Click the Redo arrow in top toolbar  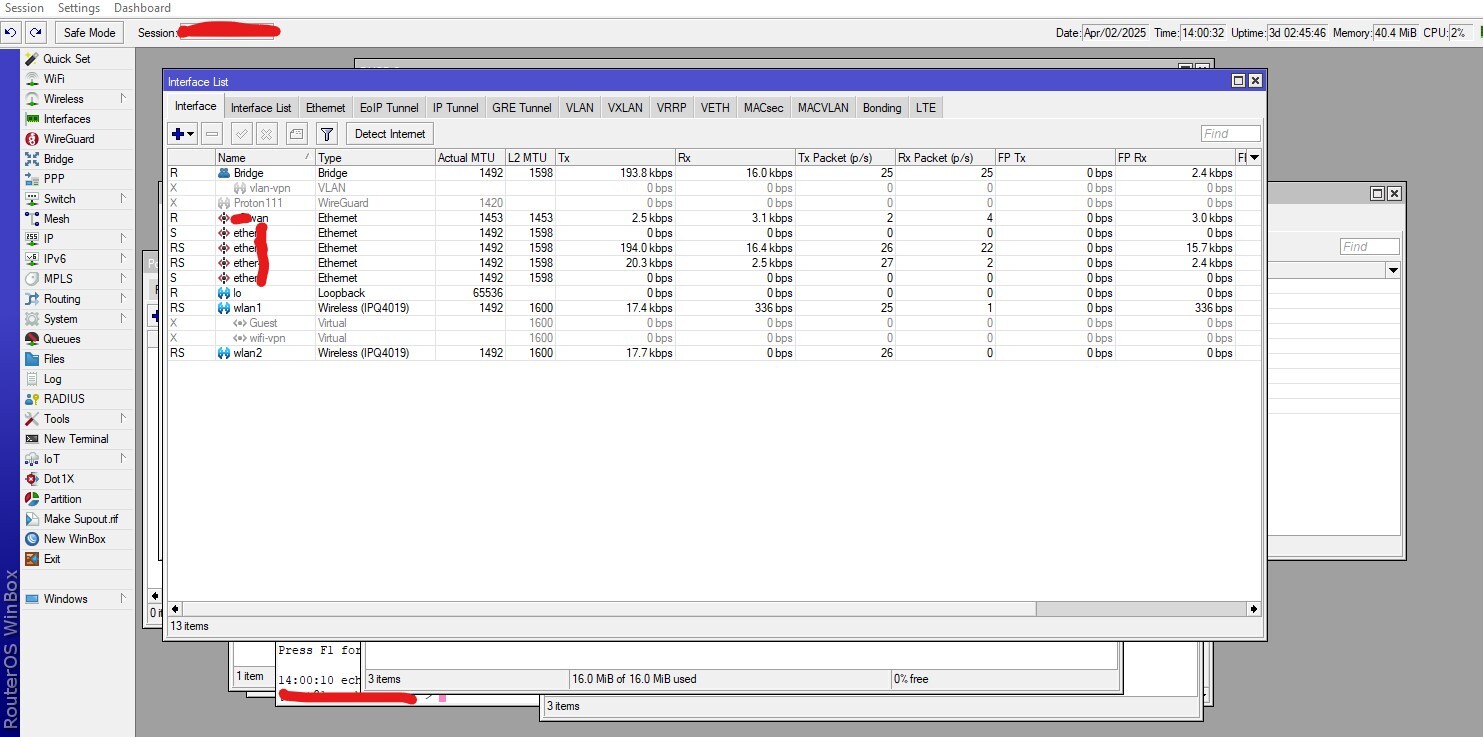click(36, 33)
